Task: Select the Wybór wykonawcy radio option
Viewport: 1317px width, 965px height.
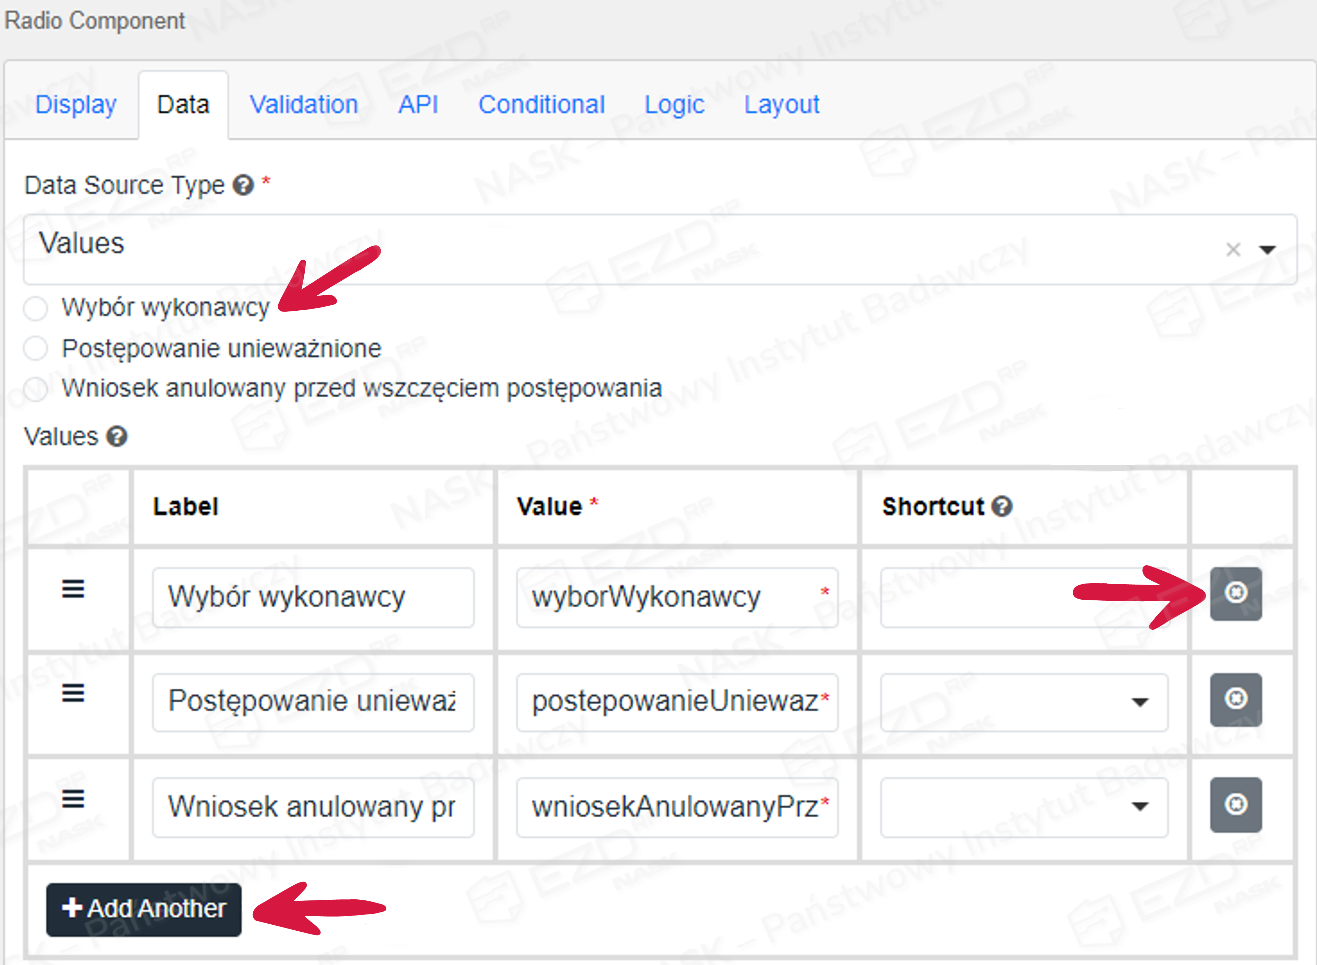Action: coord(36,308)
